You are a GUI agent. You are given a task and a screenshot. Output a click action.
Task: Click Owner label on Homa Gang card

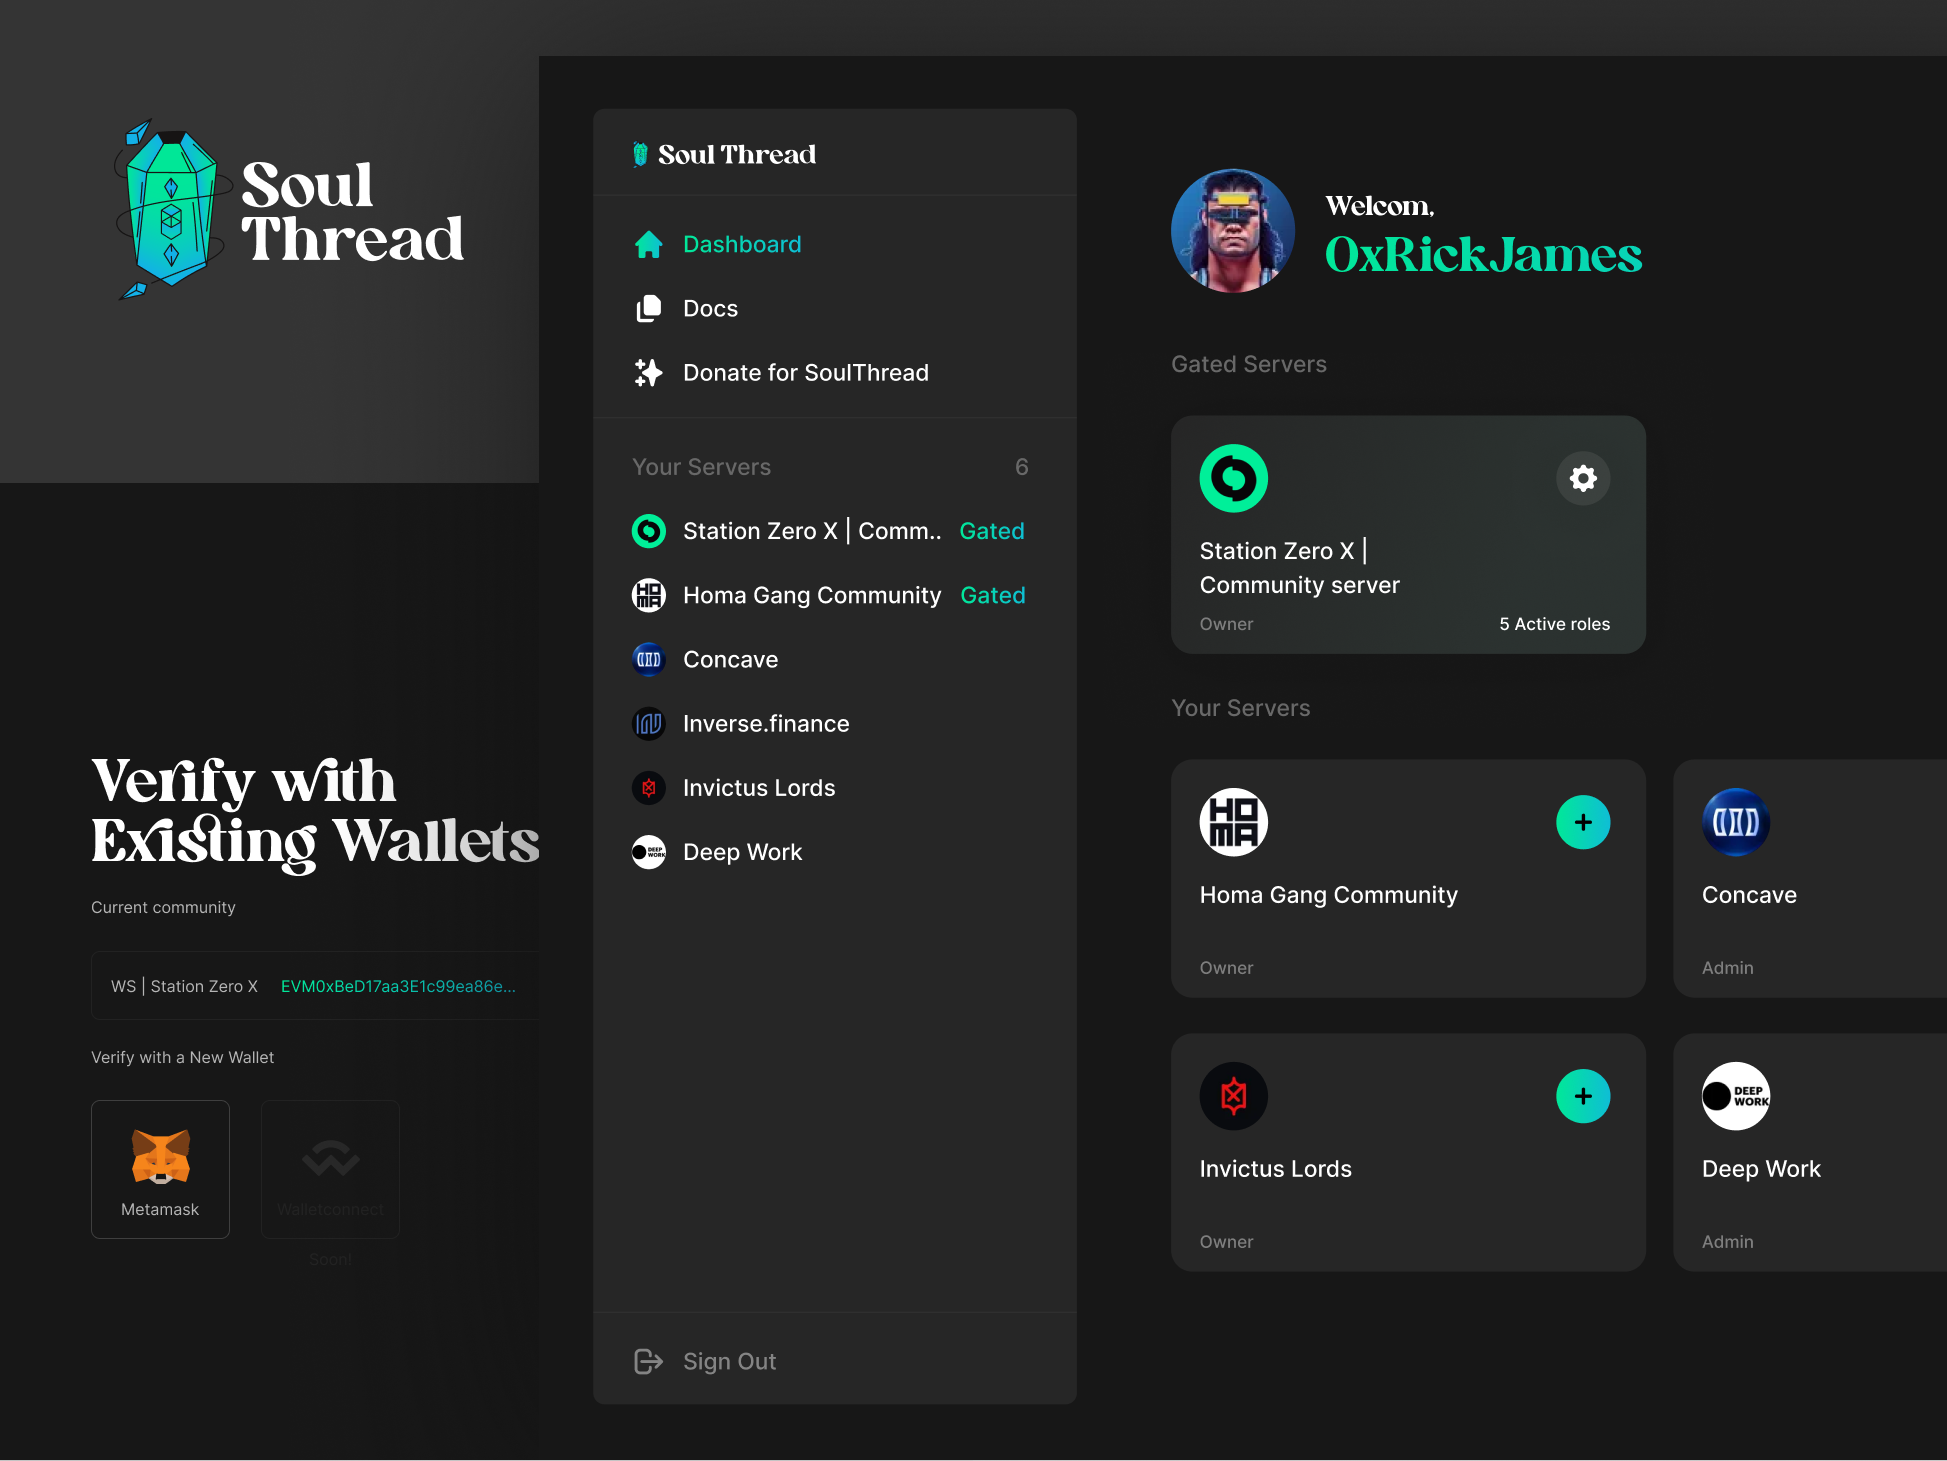click(x=1226, y=968)
